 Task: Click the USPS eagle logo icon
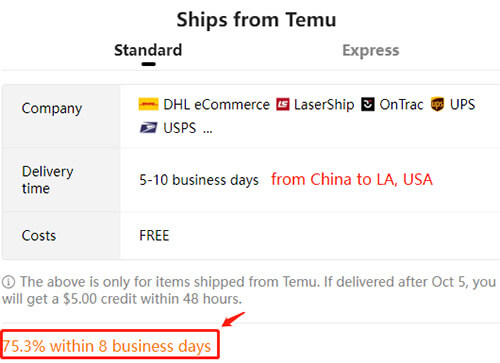[x=148, y=128]
